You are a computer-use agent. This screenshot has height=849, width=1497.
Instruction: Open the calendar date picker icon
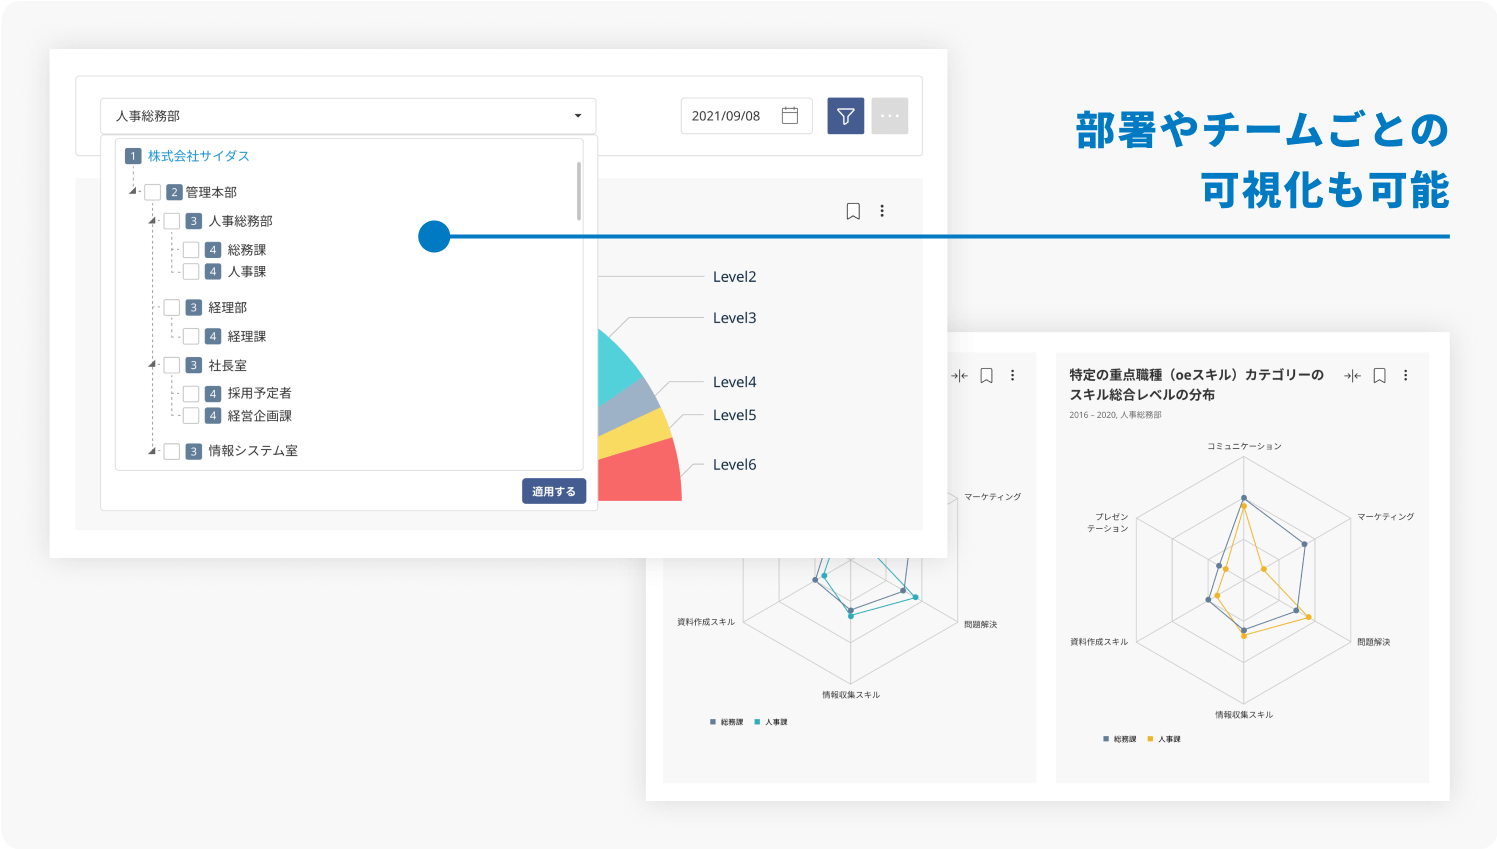(789, 116)
